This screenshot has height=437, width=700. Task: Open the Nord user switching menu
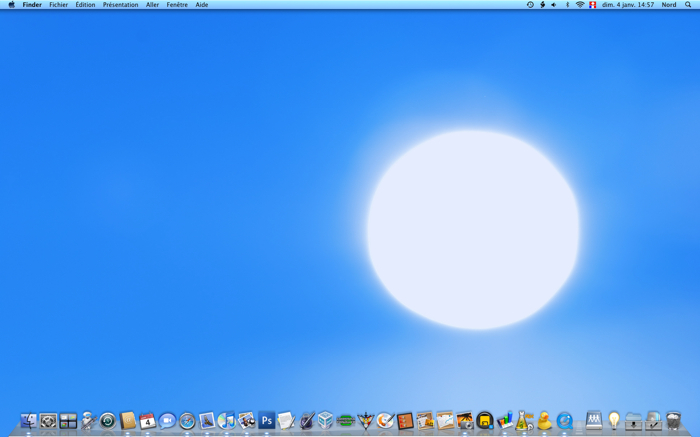[669, 4]
